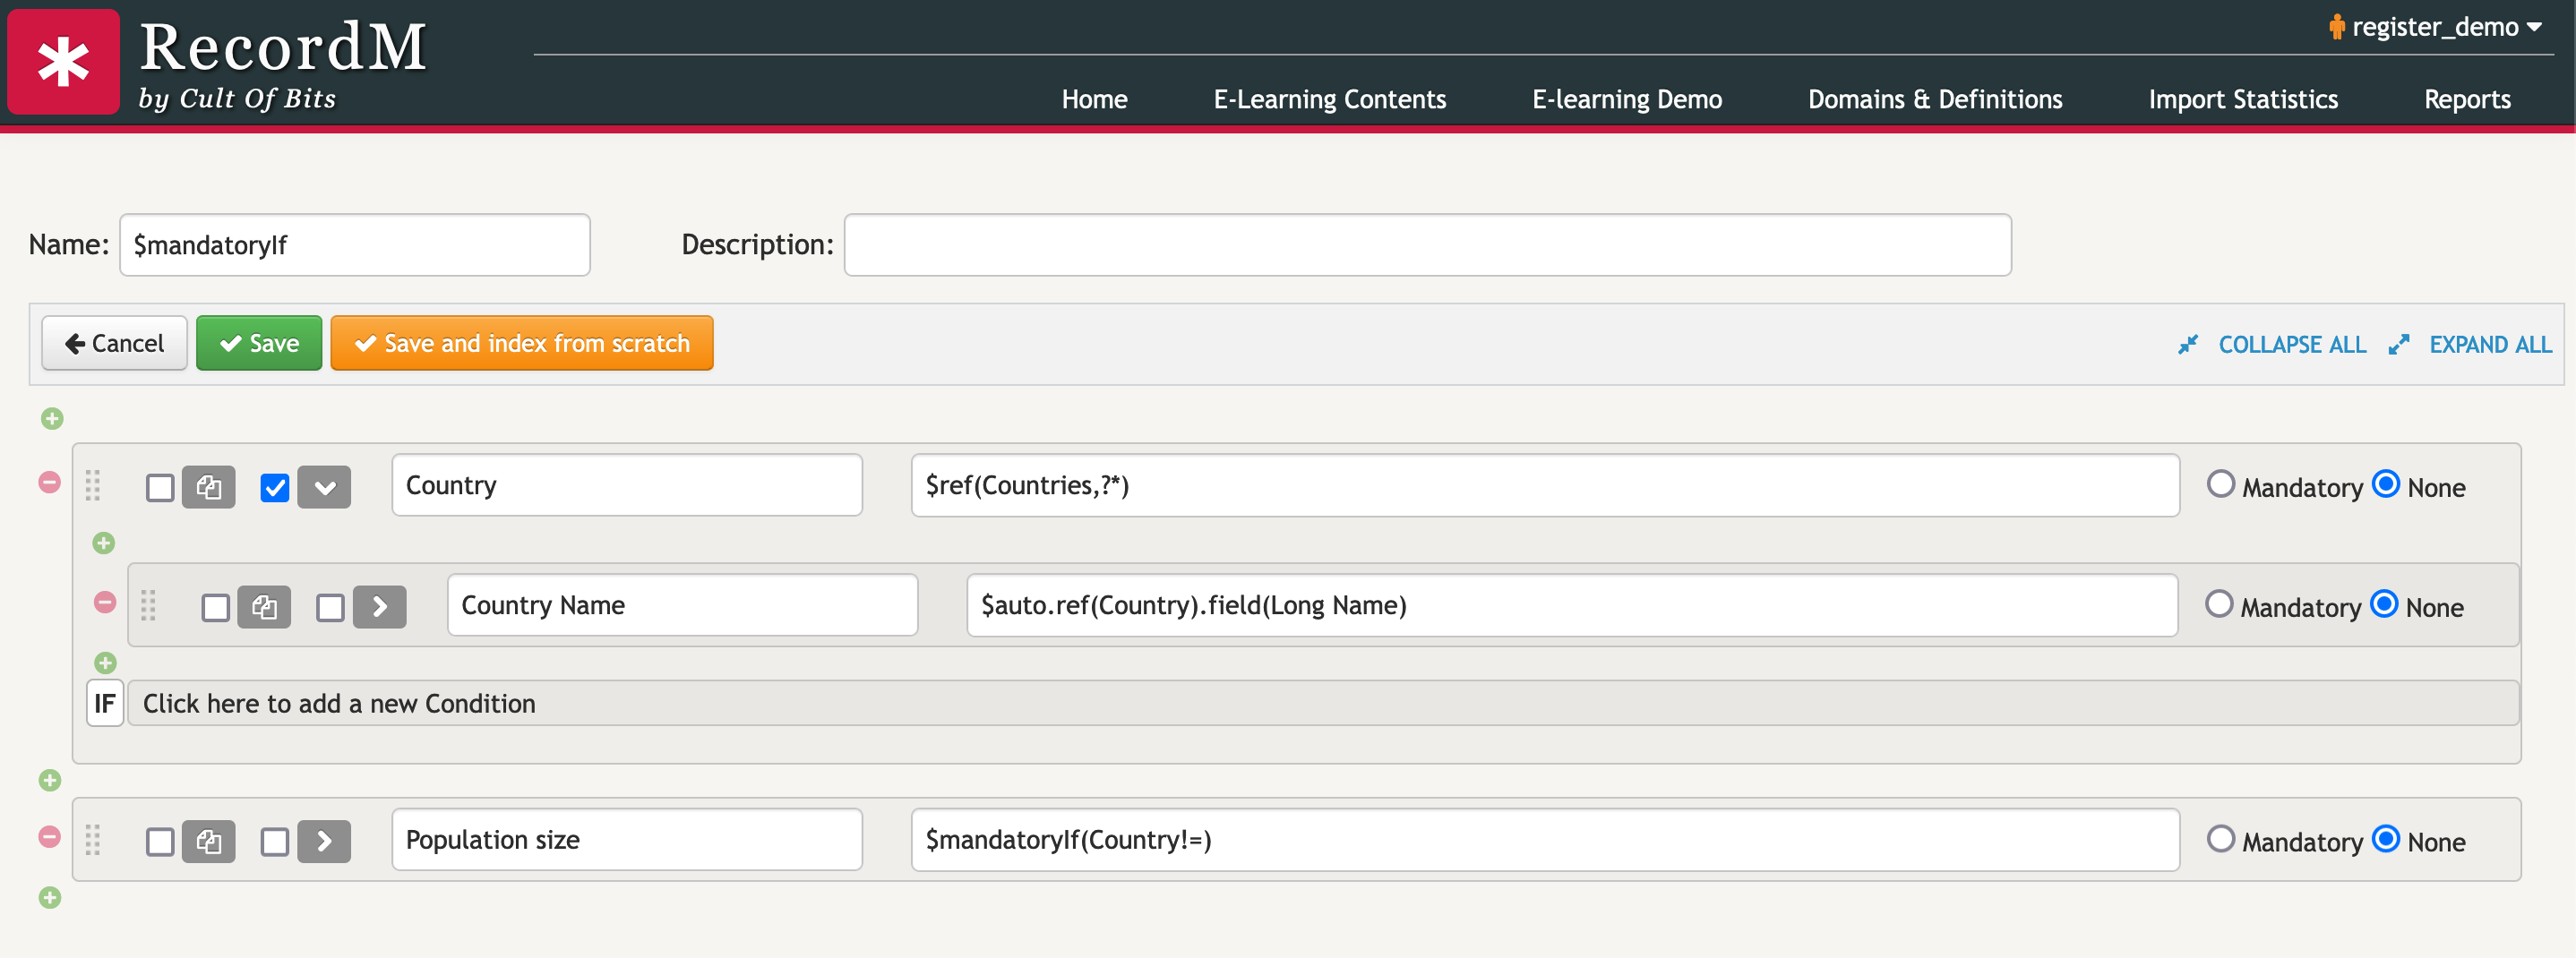Grab the drag handle of the Country Name row
2576x958 pixels.
[148, 605]
